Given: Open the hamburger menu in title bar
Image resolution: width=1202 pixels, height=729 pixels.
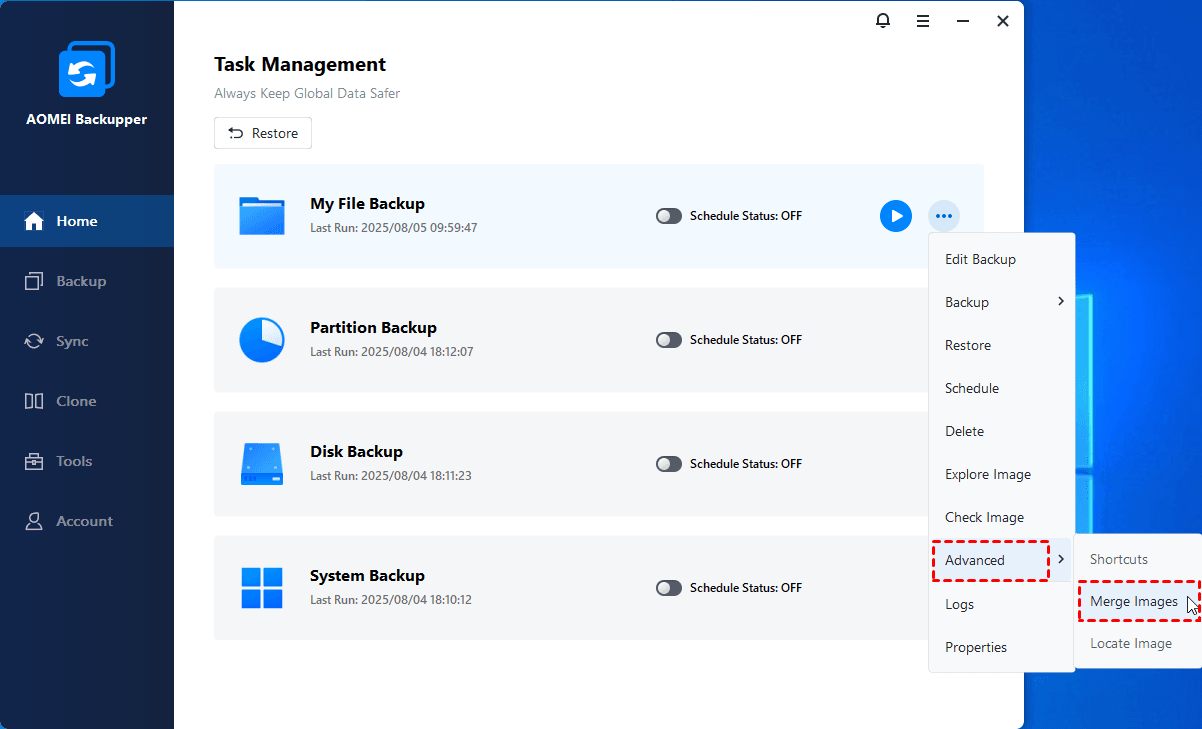Looking at the screenshot, I should coord(923,21).
